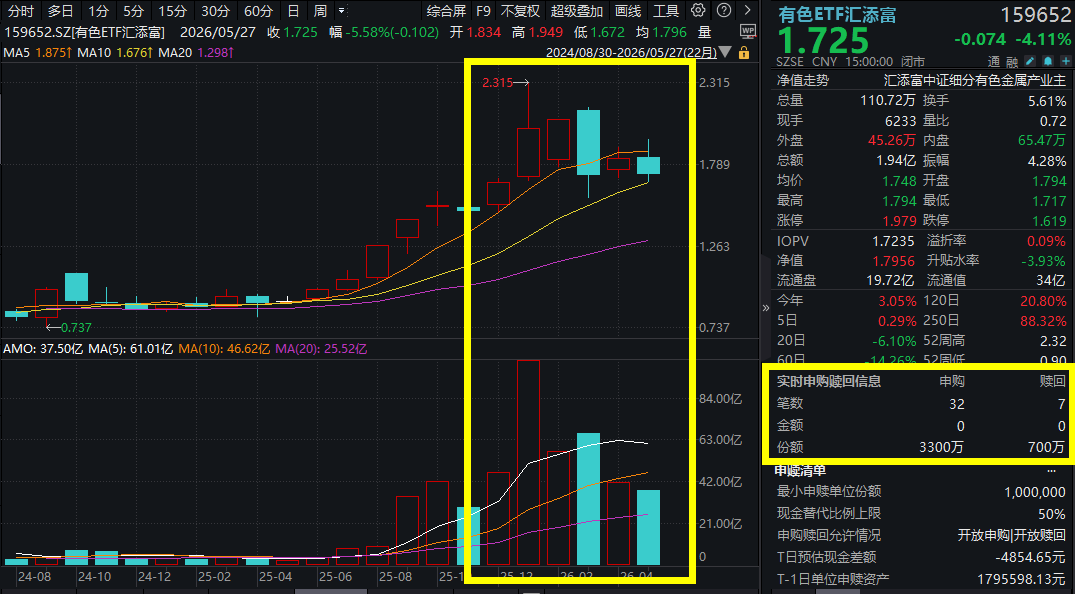Click the 融 margin trading badge
Viewport: 1075px width, 594px height.
pyautogui.click(x=1012, y=62)
